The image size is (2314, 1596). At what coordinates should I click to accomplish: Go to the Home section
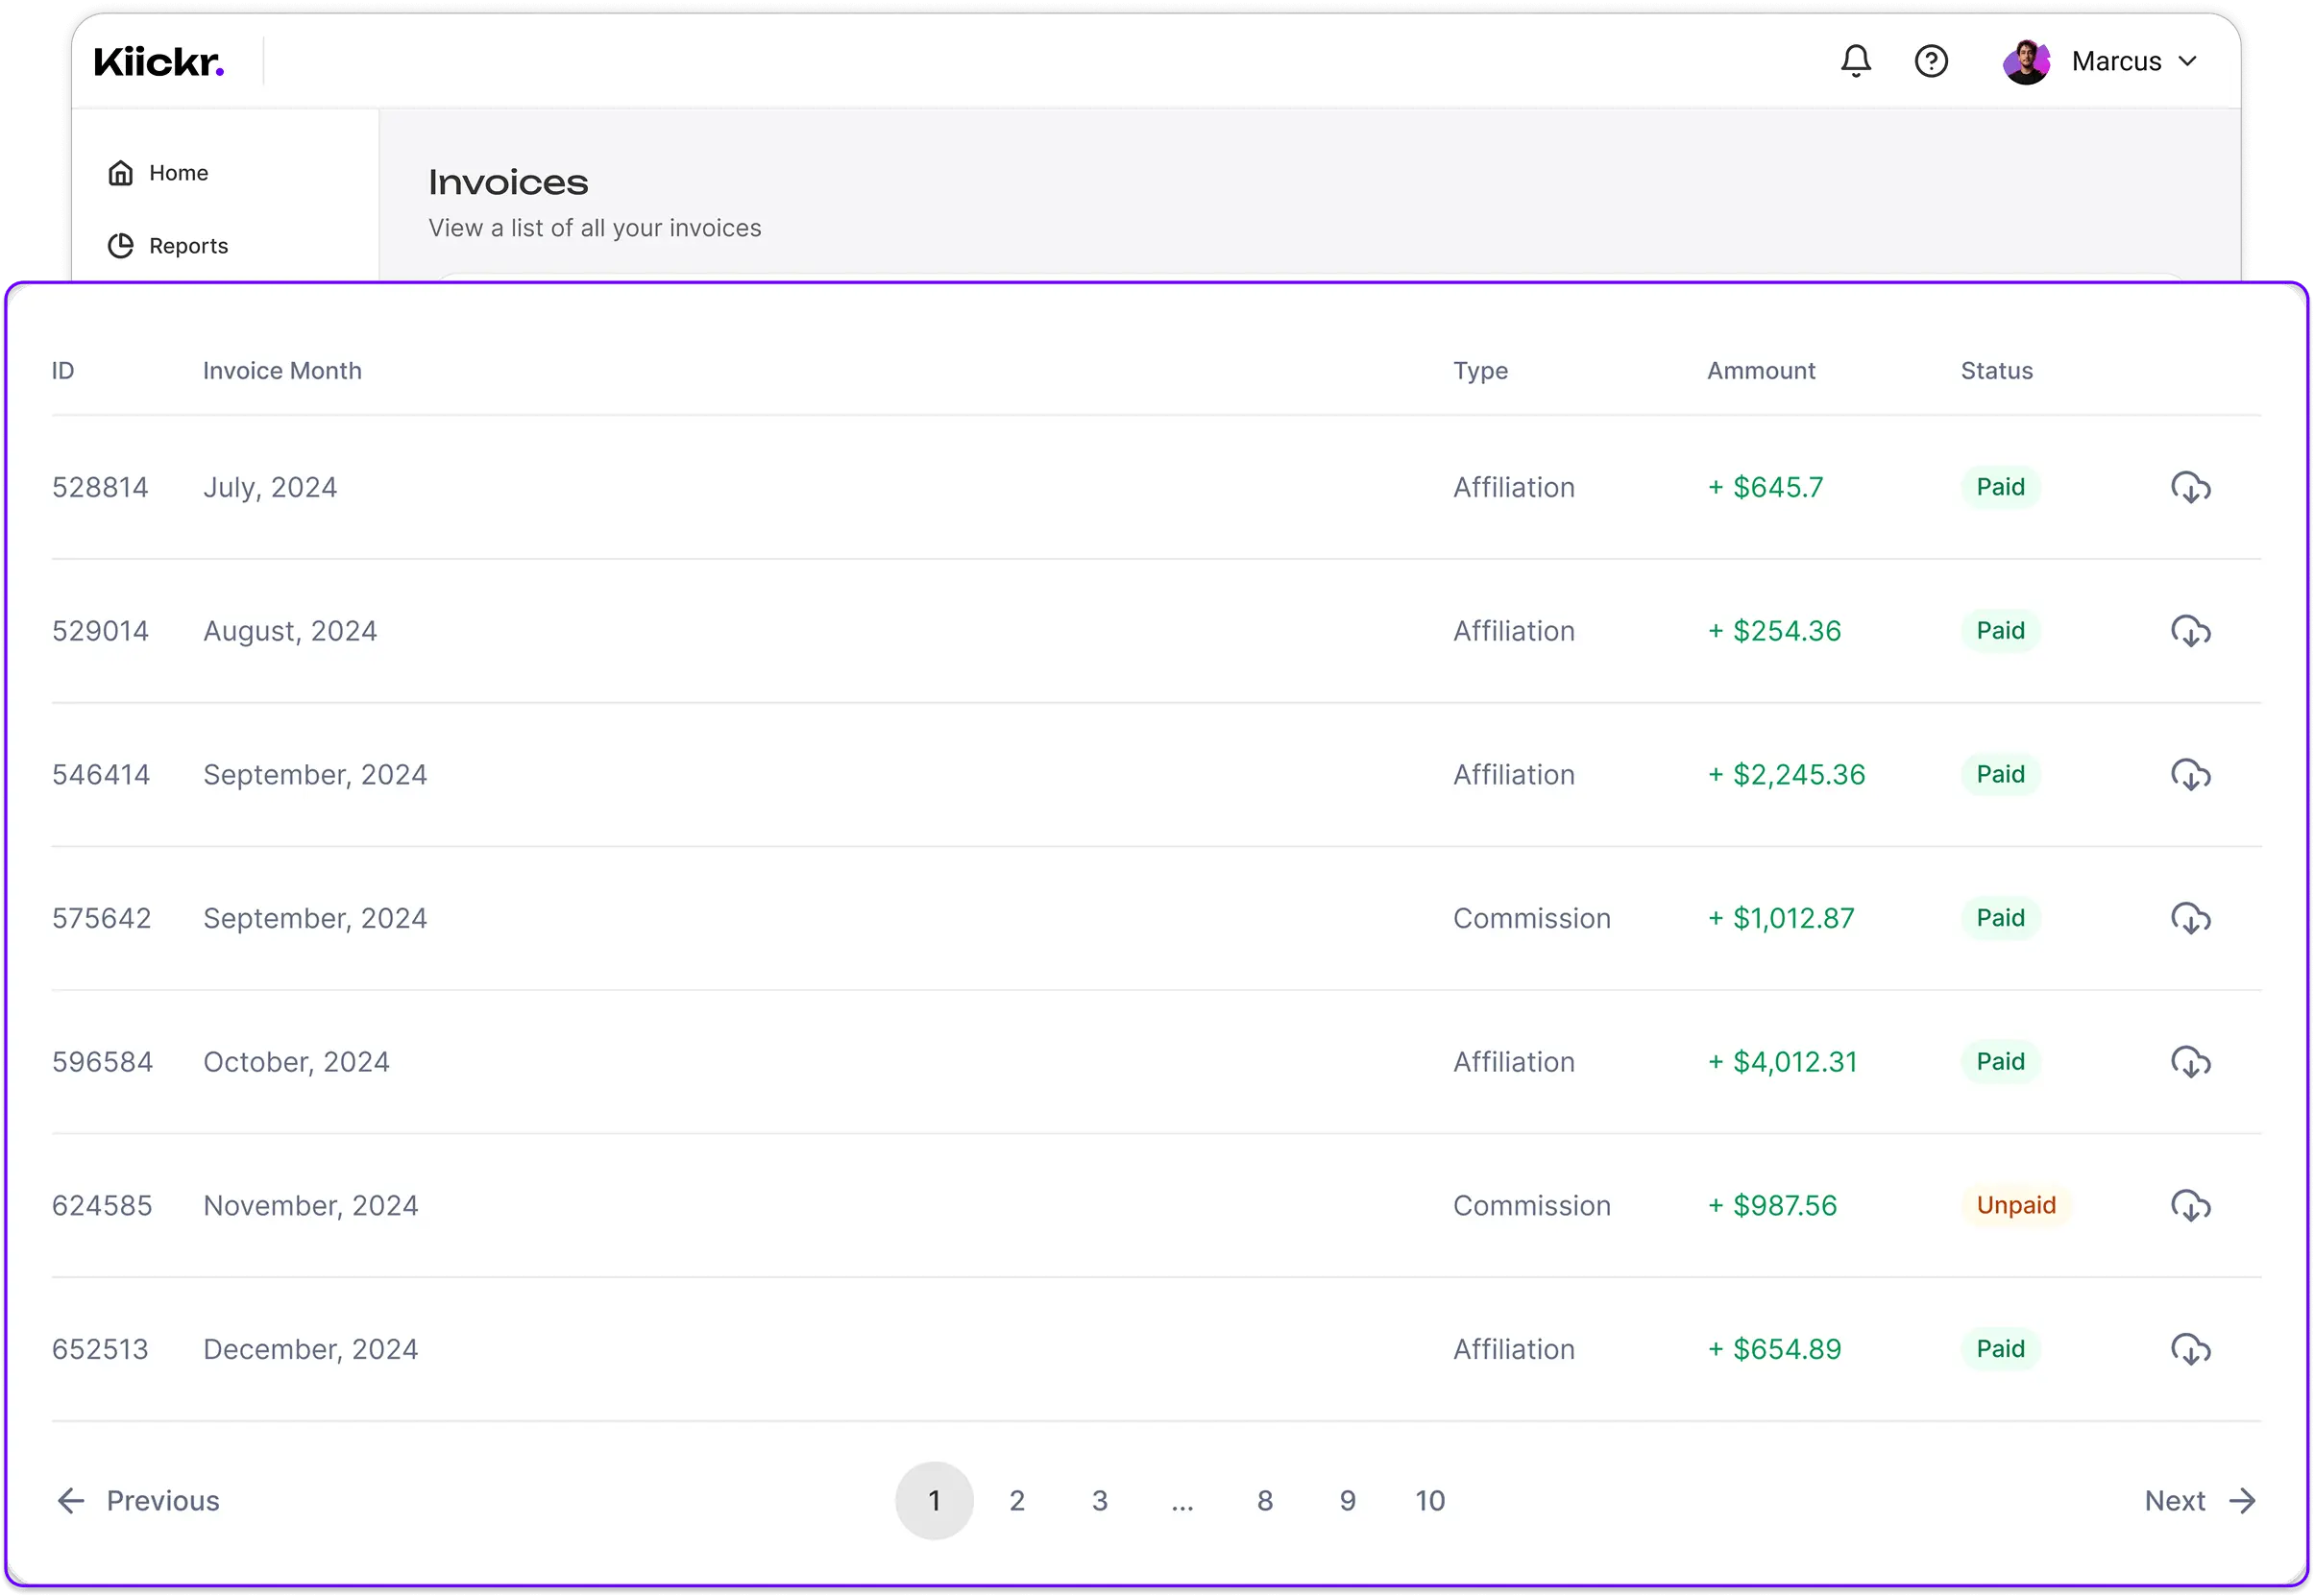coord(178,172)
